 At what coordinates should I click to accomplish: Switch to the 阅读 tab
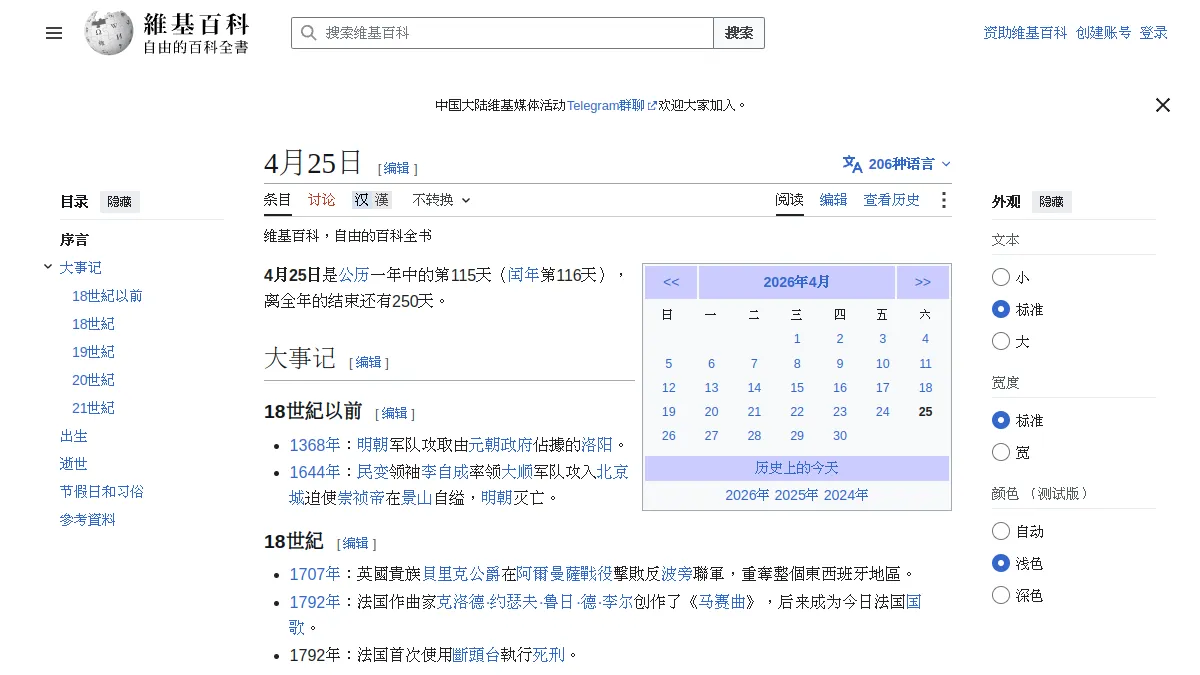(790, 200)
